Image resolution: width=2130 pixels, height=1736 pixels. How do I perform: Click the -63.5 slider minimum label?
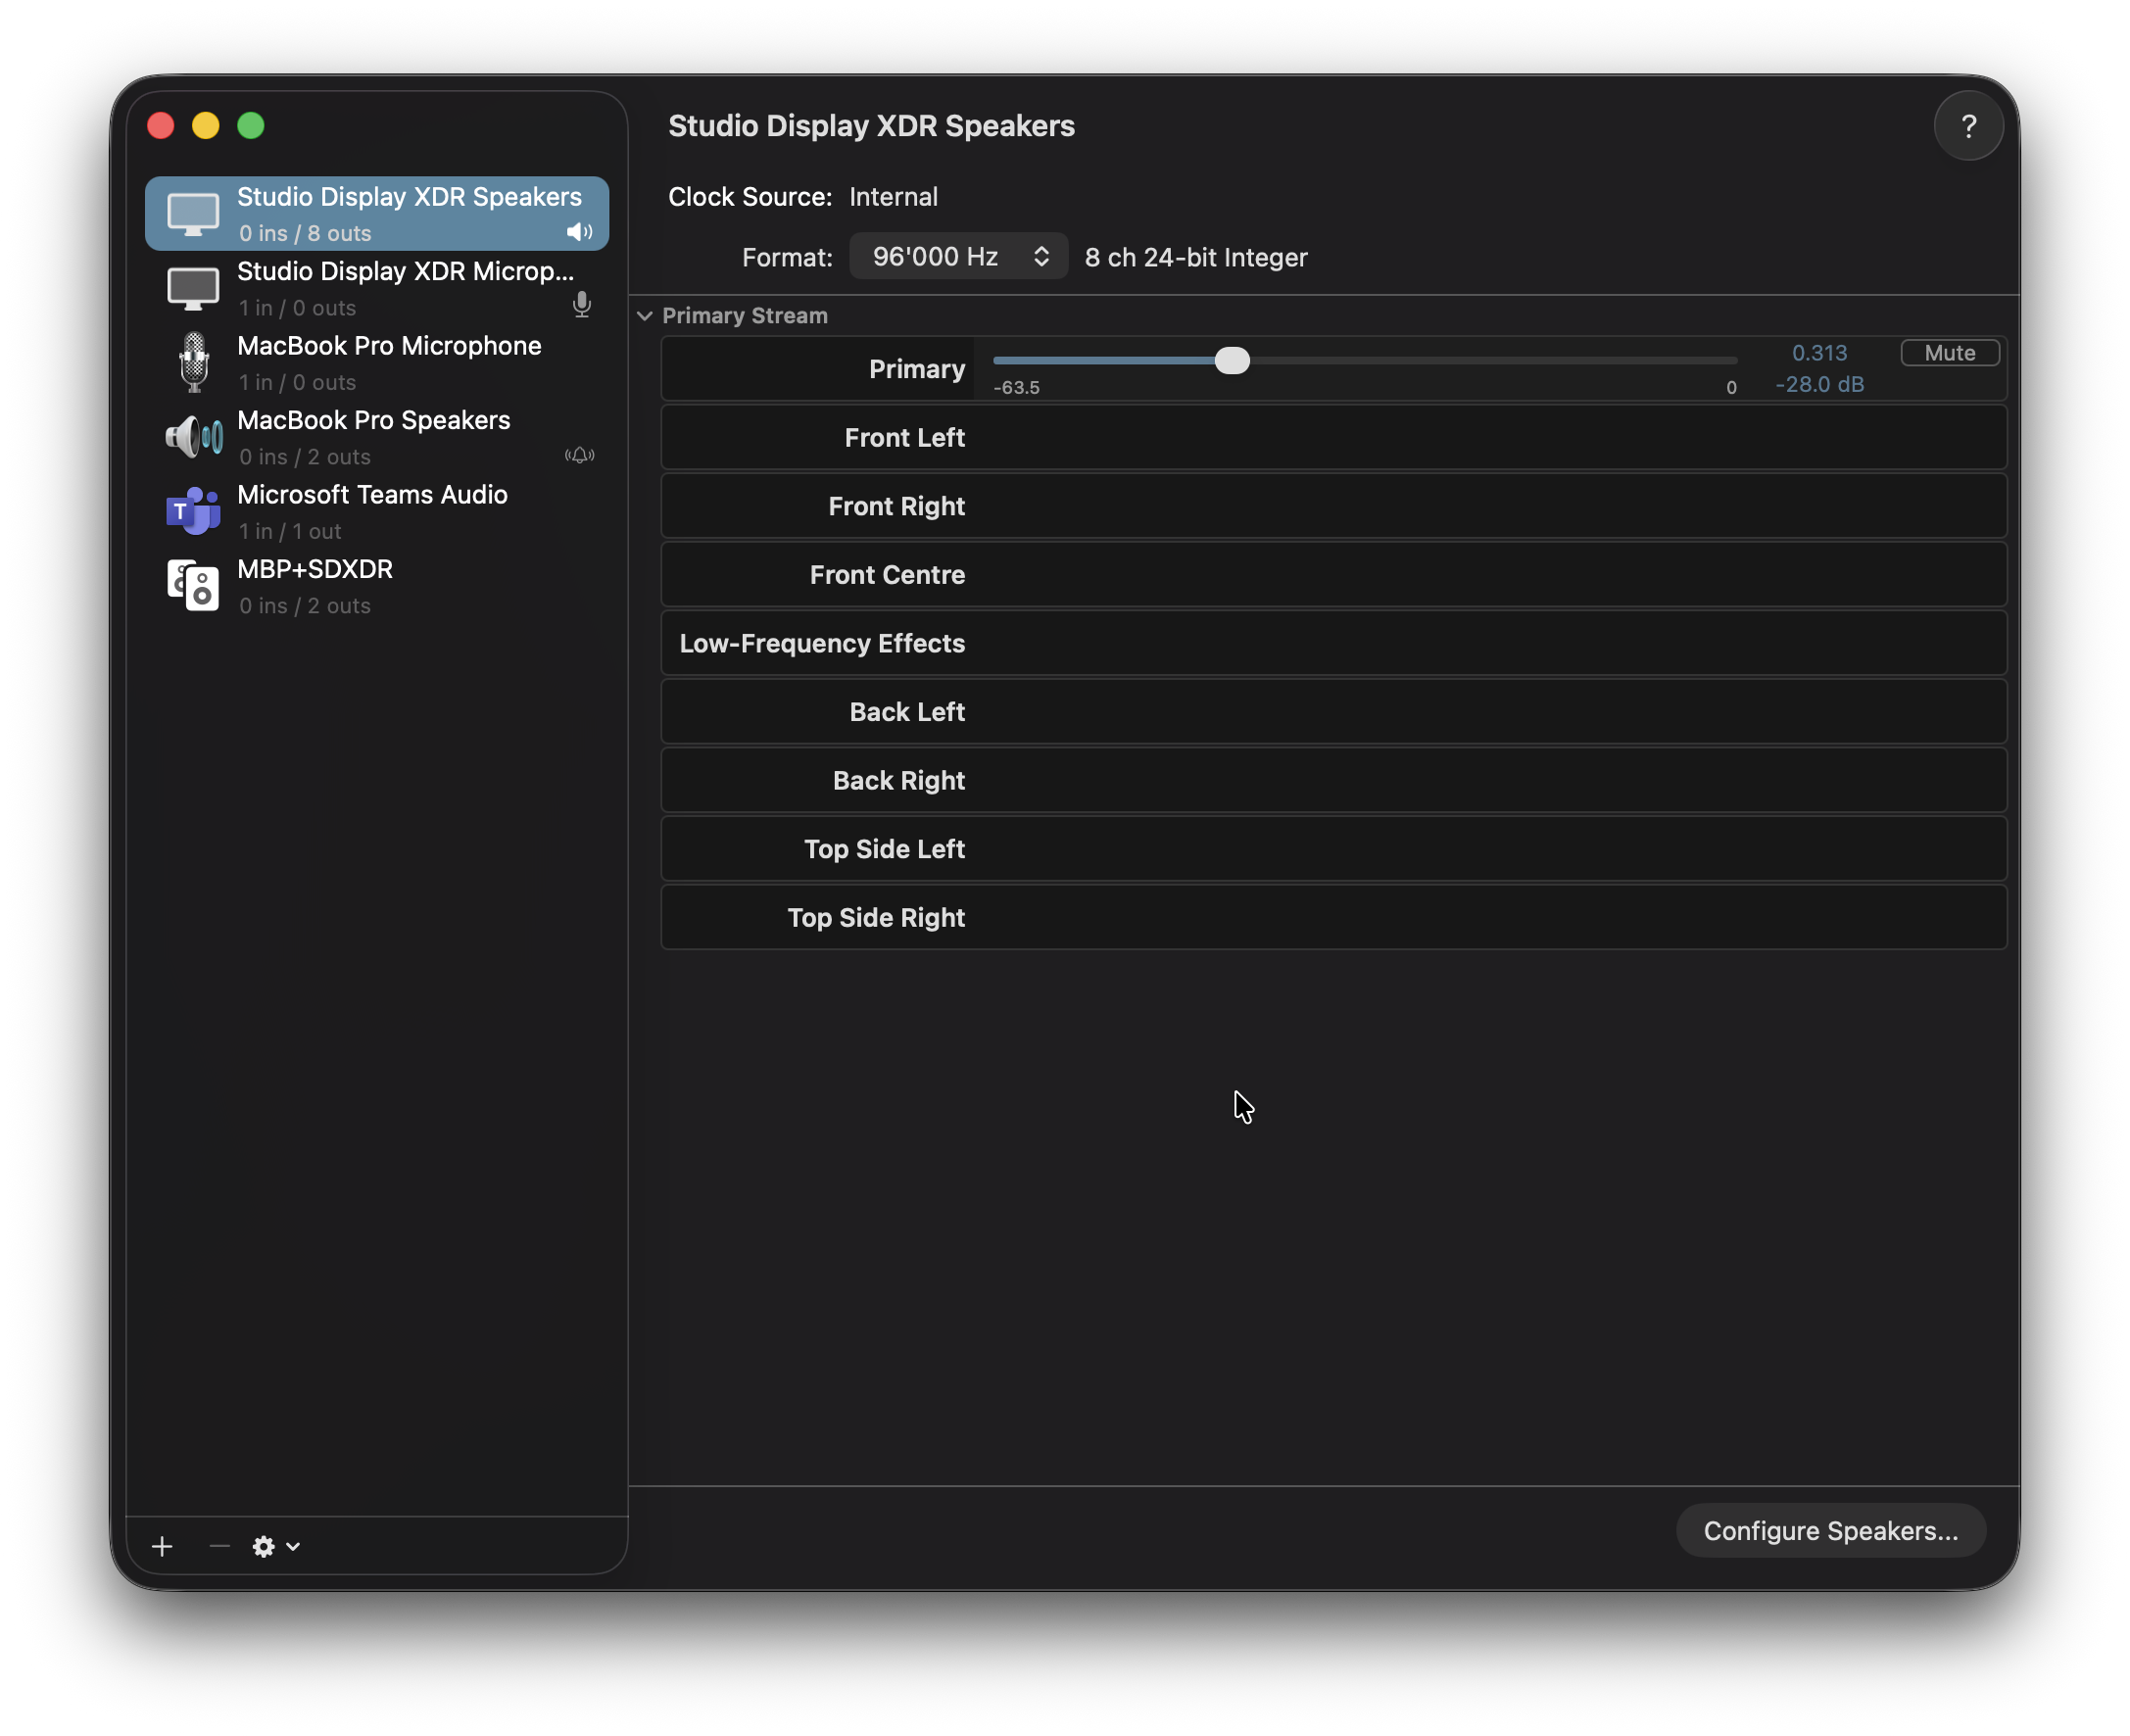pyautogui.click(x=1016, y=388)
